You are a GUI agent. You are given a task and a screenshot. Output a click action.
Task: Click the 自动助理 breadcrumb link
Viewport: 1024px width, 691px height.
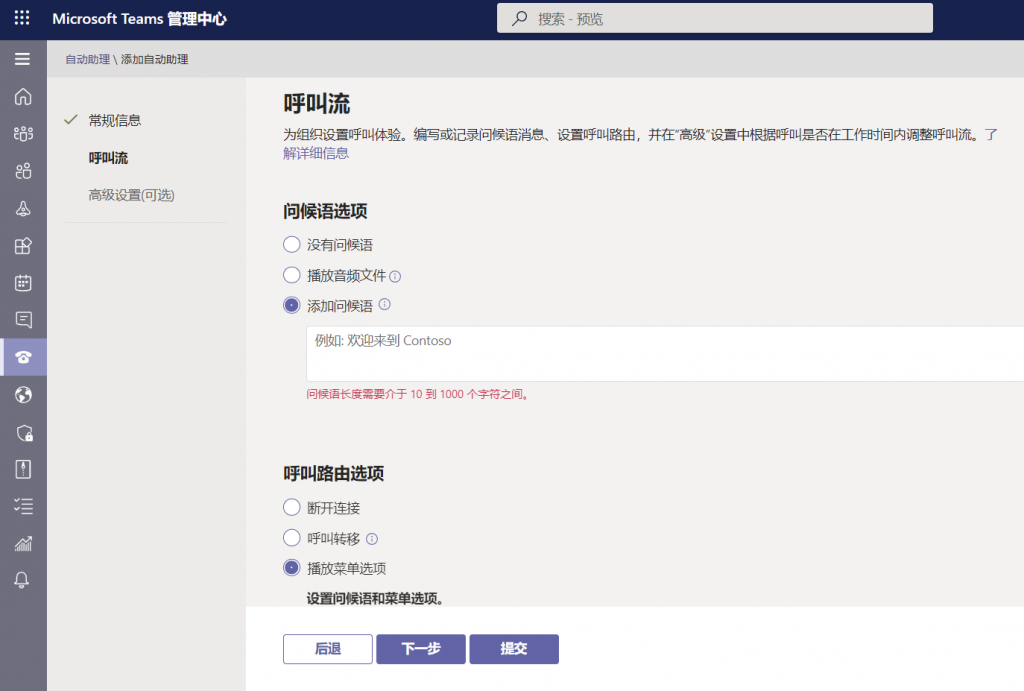pos(88,59)
